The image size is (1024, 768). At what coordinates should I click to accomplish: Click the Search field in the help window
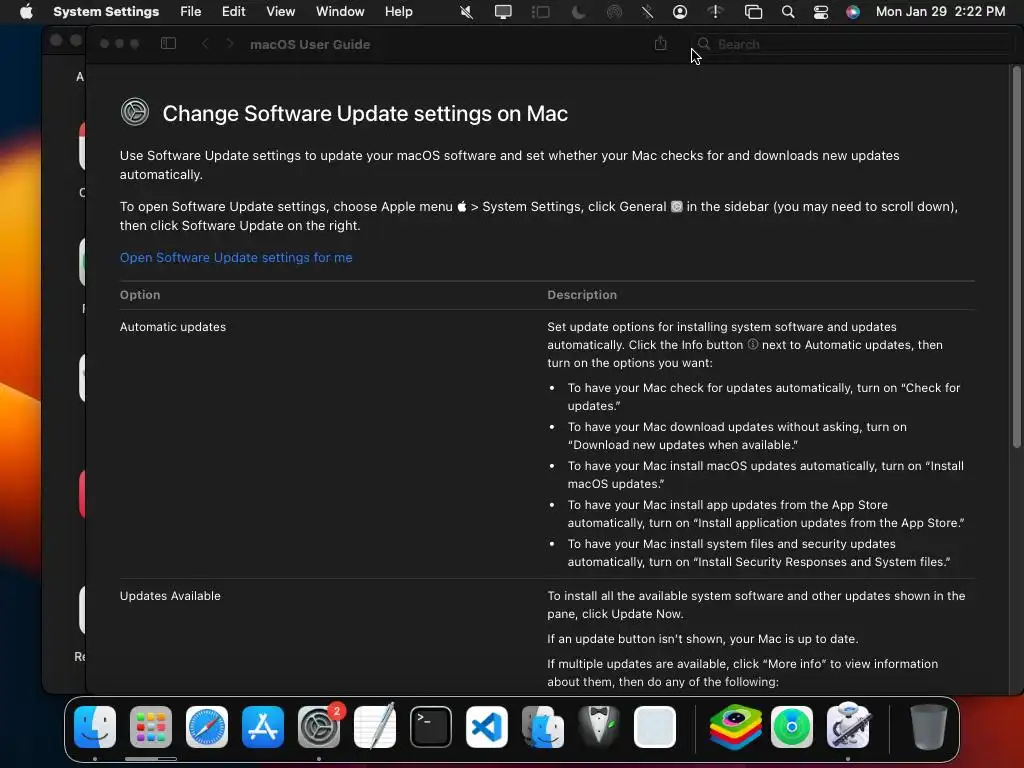[852, 44]
